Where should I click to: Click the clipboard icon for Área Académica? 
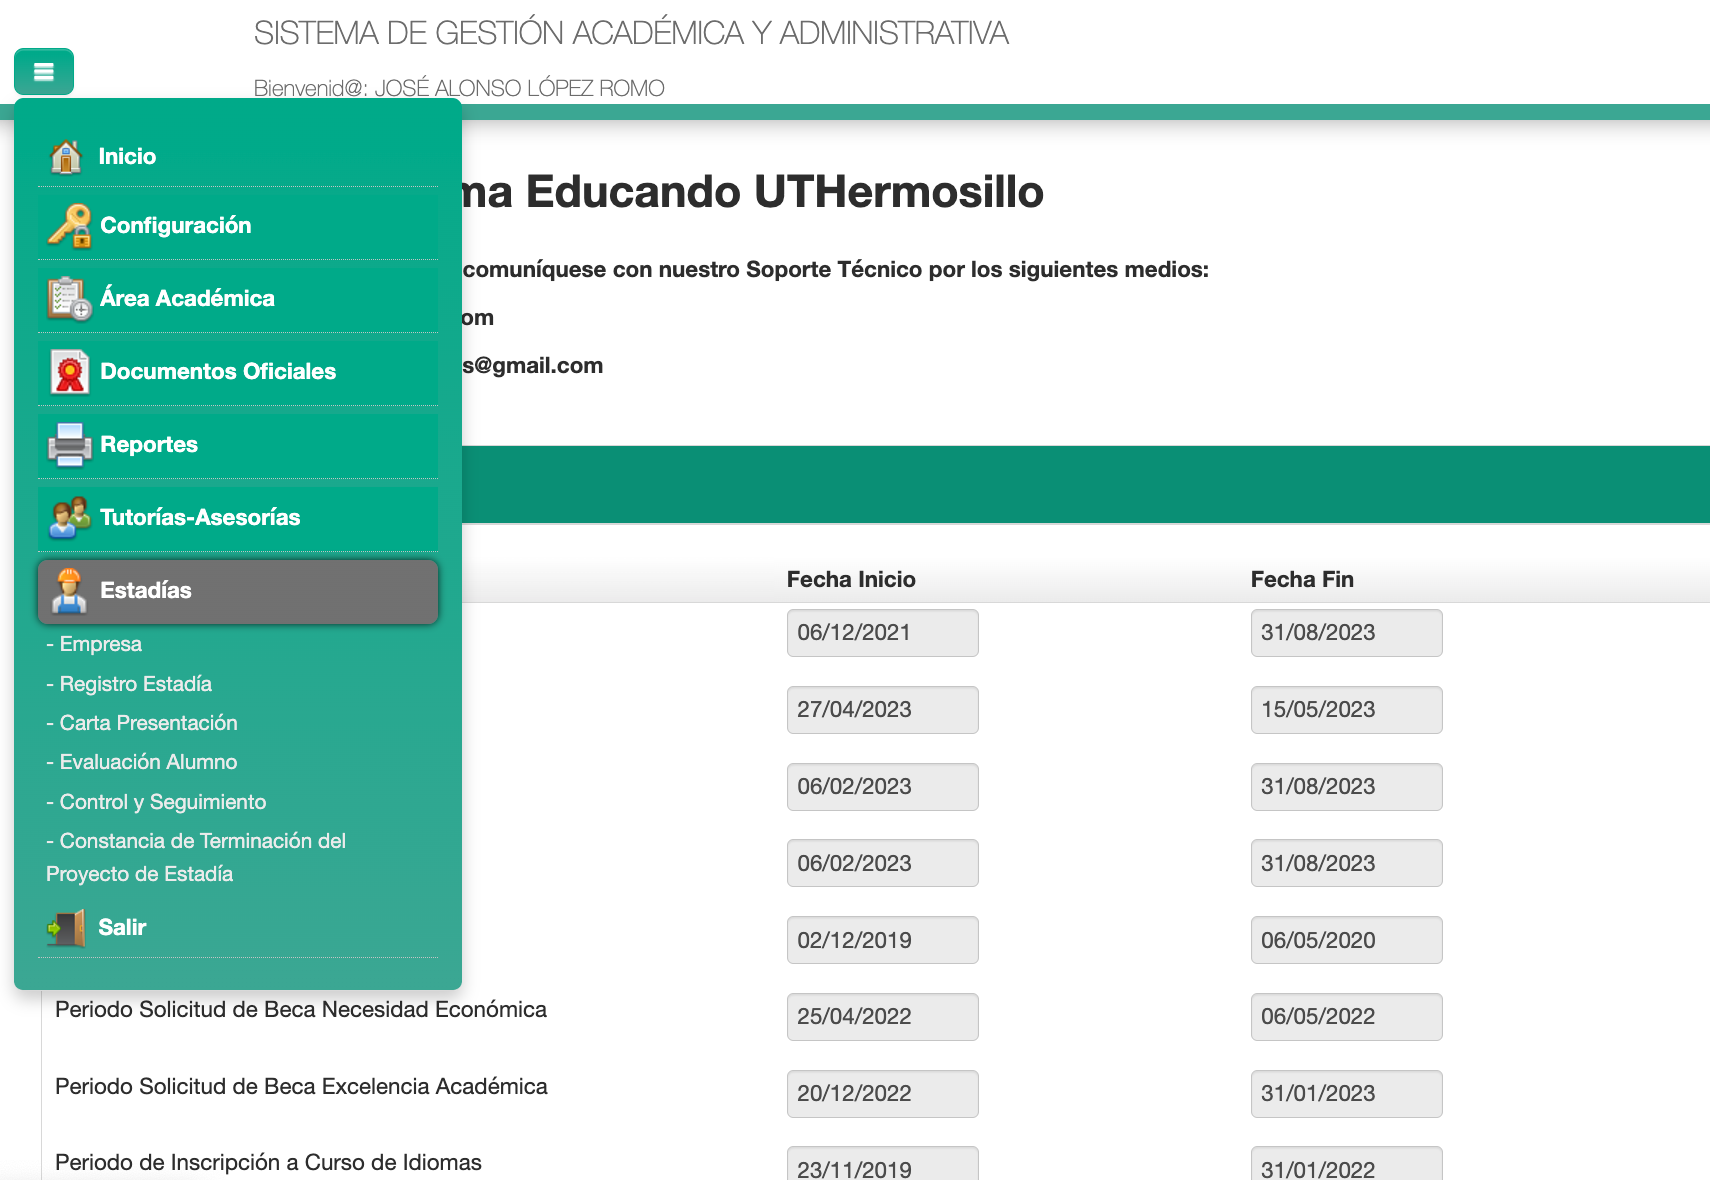point(69,299)
